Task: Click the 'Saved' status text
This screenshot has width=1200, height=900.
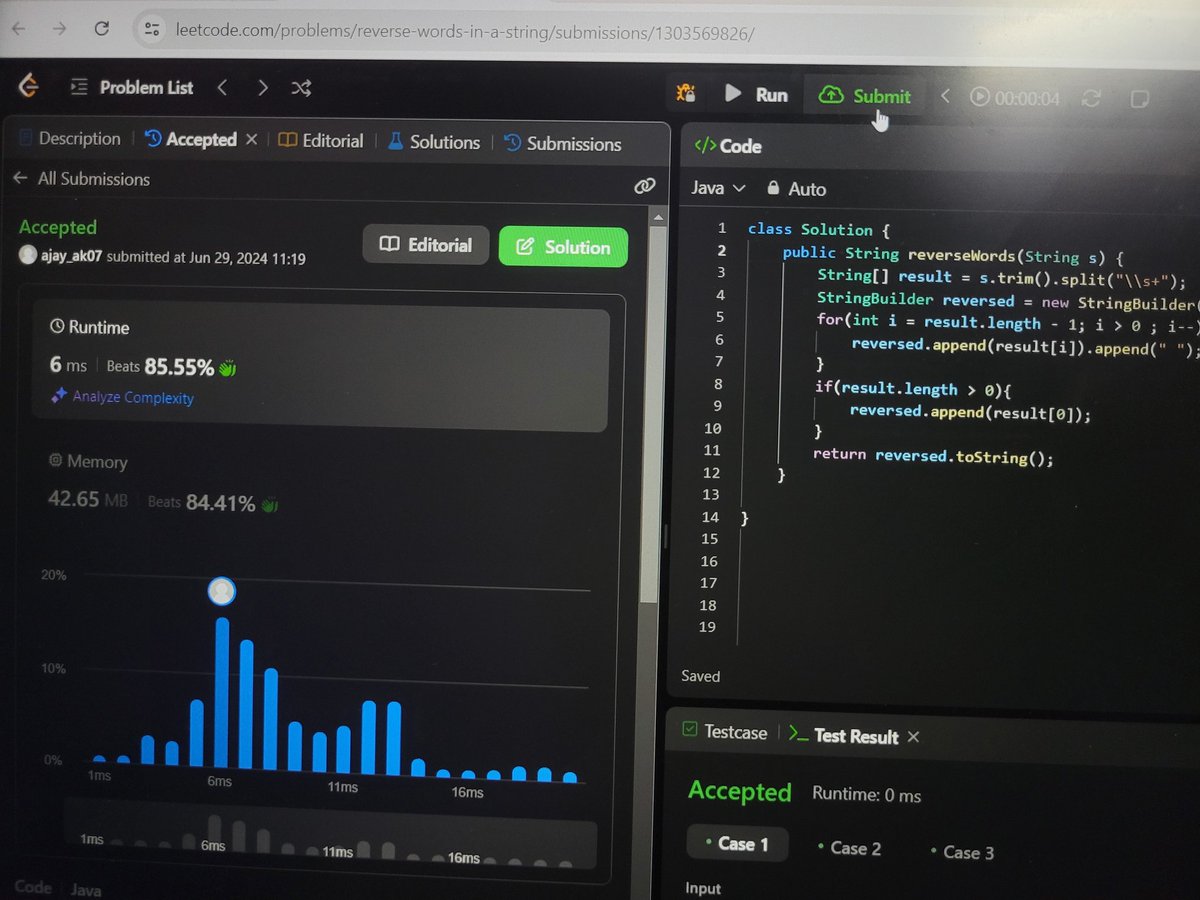Action: click(x=700, y=676)
